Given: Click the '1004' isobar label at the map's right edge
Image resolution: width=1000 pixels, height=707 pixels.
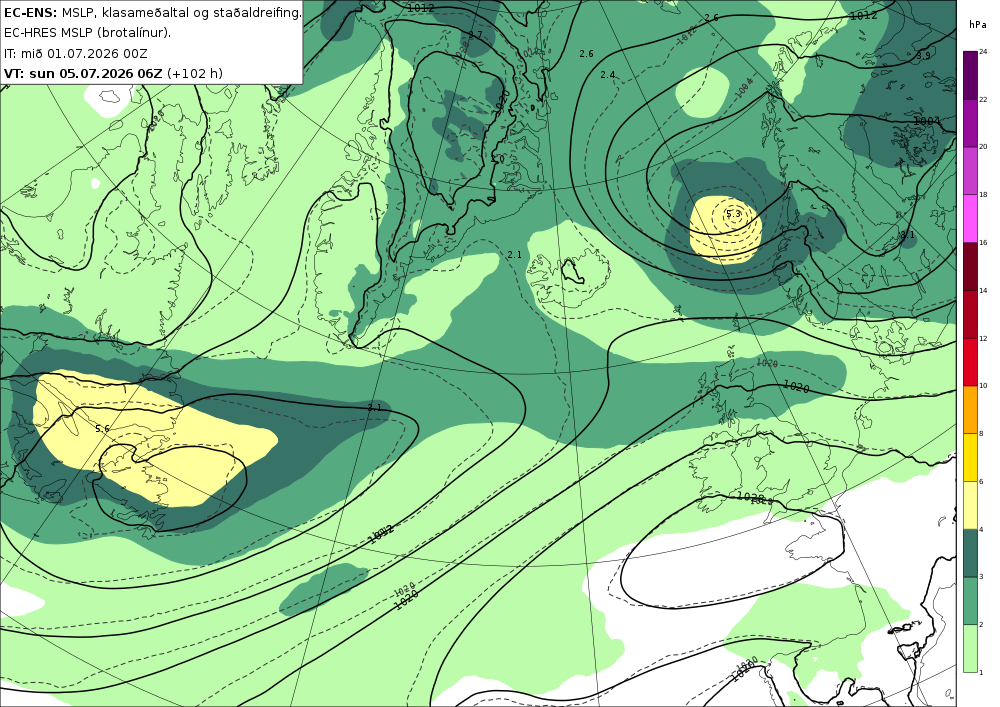Looking at the screenshot, I should (927, 121).
